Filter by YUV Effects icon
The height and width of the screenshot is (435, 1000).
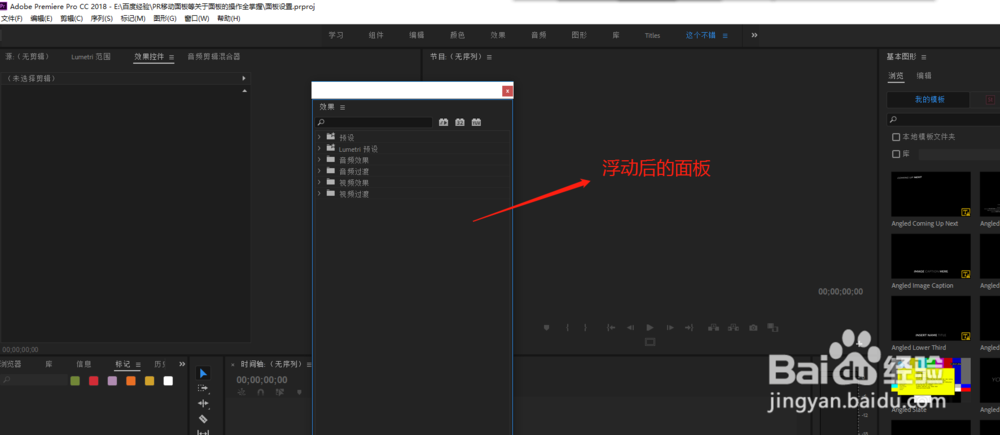coord(476,122)
